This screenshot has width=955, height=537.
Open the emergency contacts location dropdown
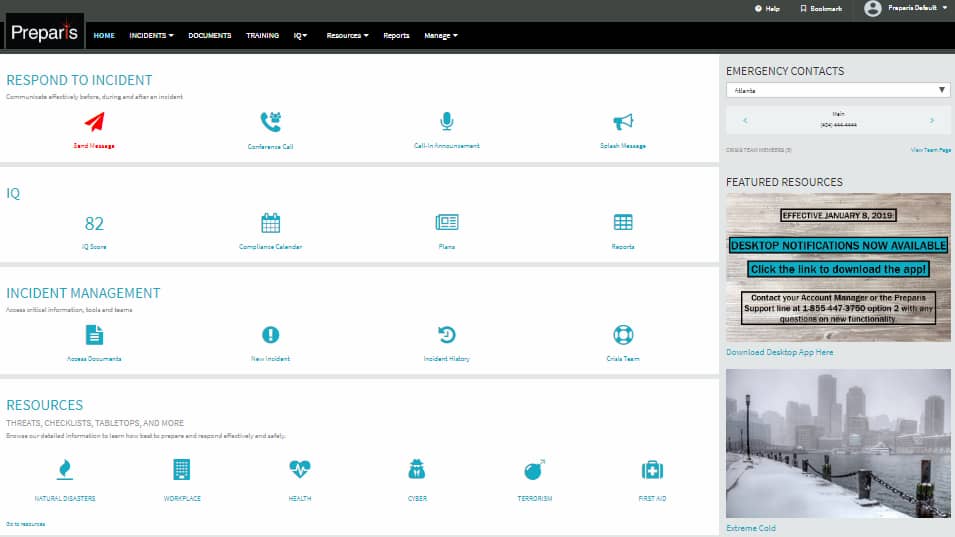click(x=837, y=90)
